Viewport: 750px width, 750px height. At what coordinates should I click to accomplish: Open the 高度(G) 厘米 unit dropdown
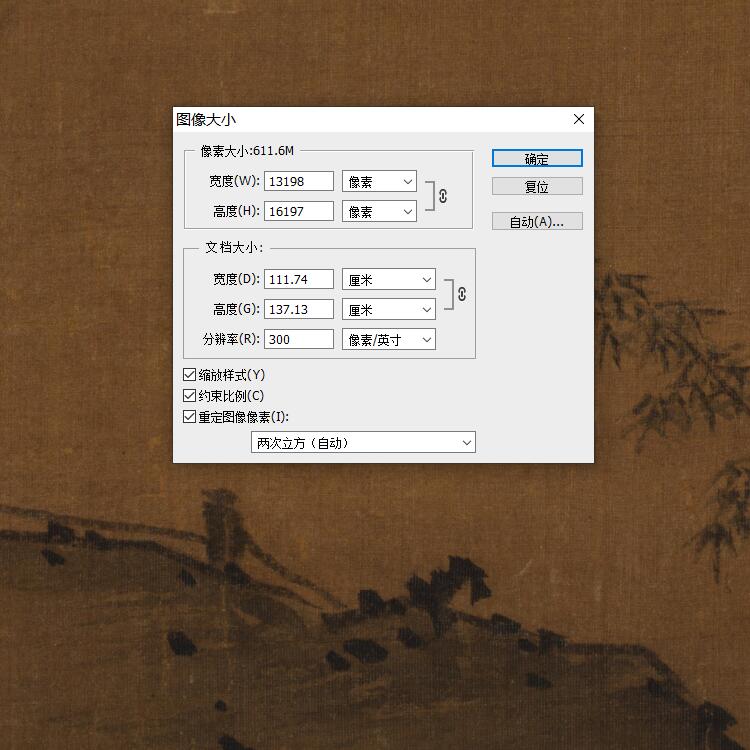[389, 309]
